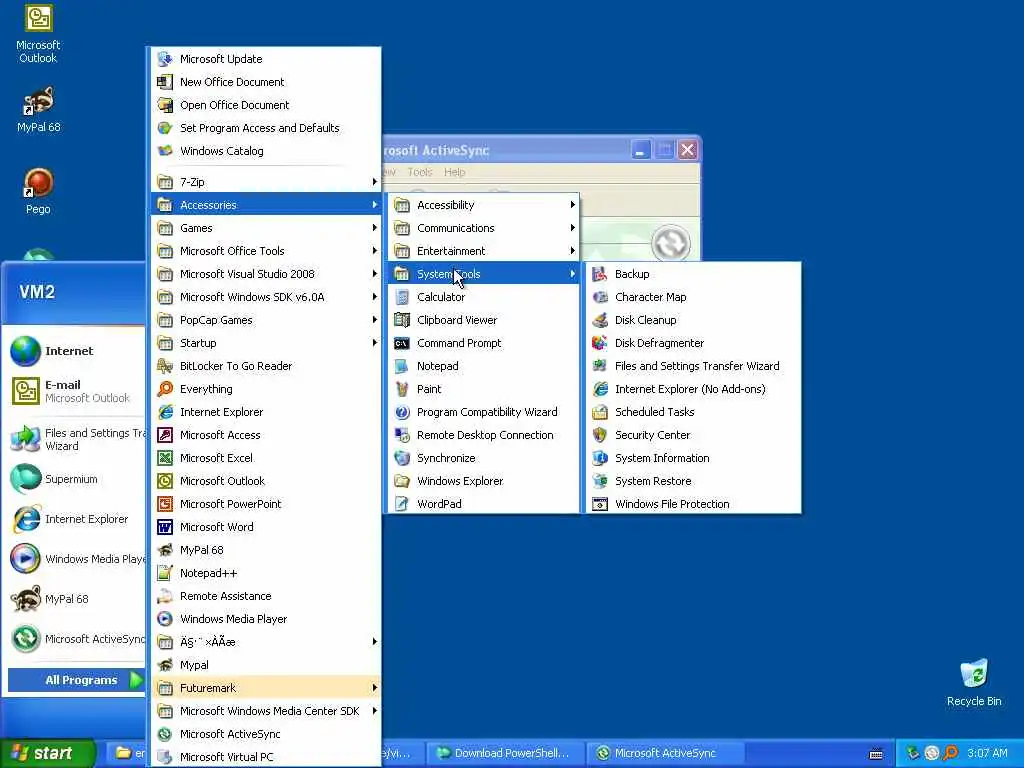Open Everything search tool
The width and height of the screenshot is (1024, 768).
[266, 389]
